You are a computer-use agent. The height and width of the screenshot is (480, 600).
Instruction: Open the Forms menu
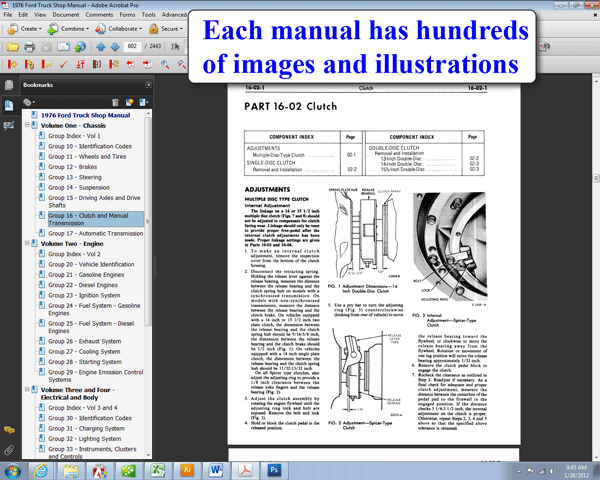click(127, 15)
